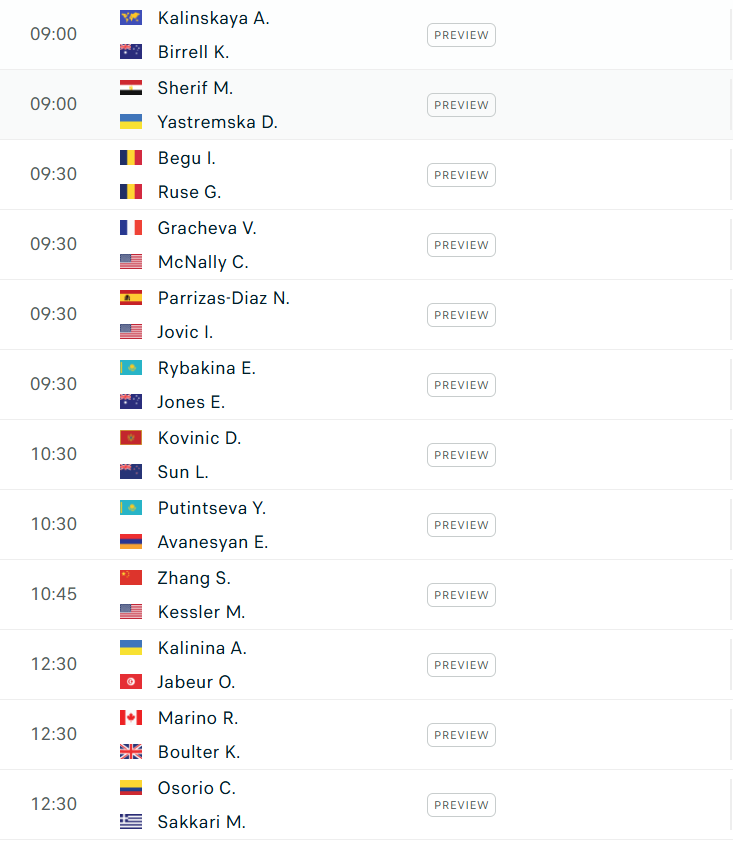This screenshot has width=733, height=841.
Task: Open Preview for Zhang vs Kessler match
Action: click(461, 595)
